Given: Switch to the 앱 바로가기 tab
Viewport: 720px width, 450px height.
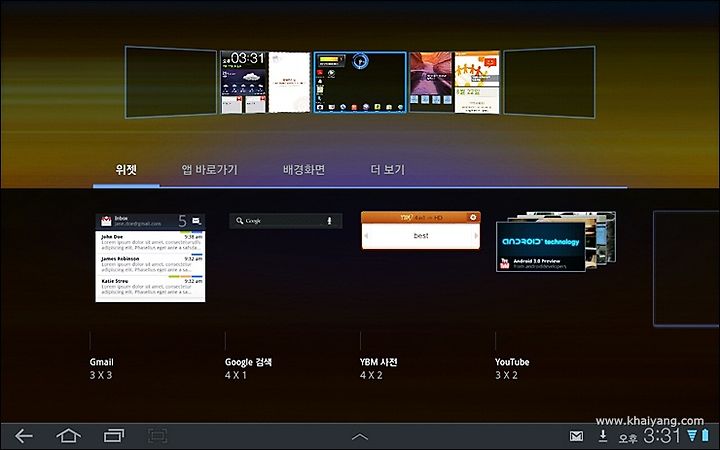Looking at the screenshot, I should pos(210,169).
